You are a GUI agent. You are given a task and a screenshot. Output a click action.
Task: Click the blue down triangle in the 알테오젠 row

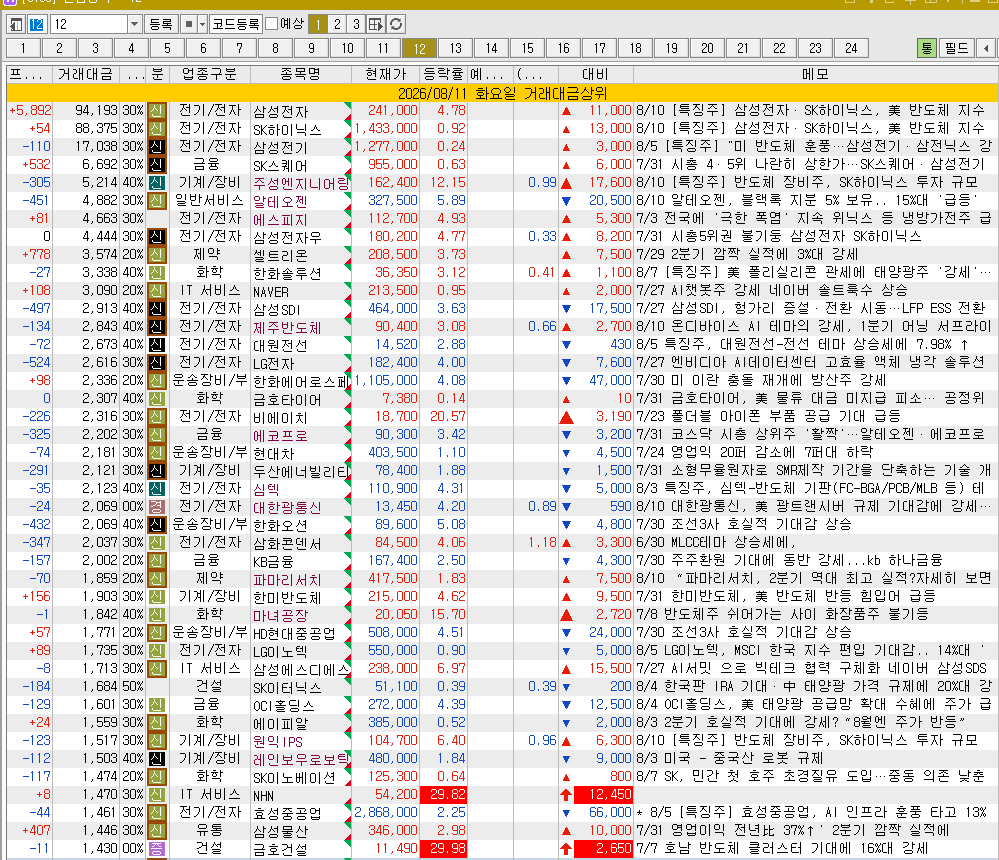(566, 201)
